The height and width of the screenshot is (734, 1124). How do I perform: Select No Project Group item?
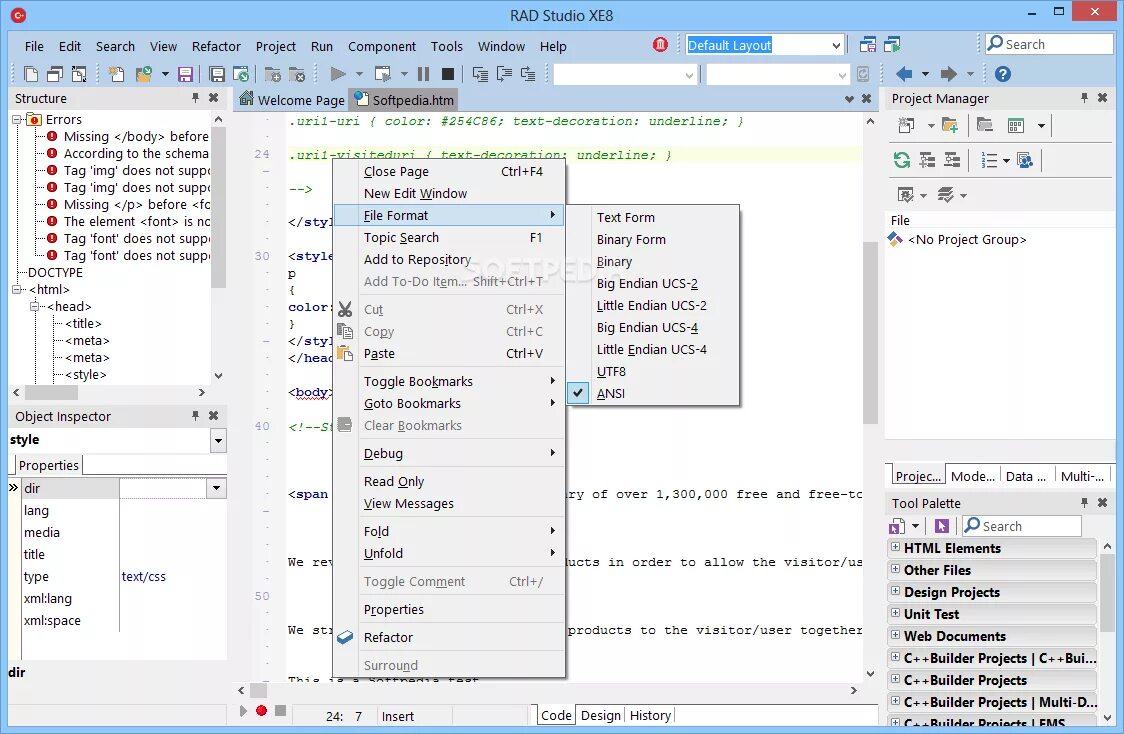[x=967, y=239]
